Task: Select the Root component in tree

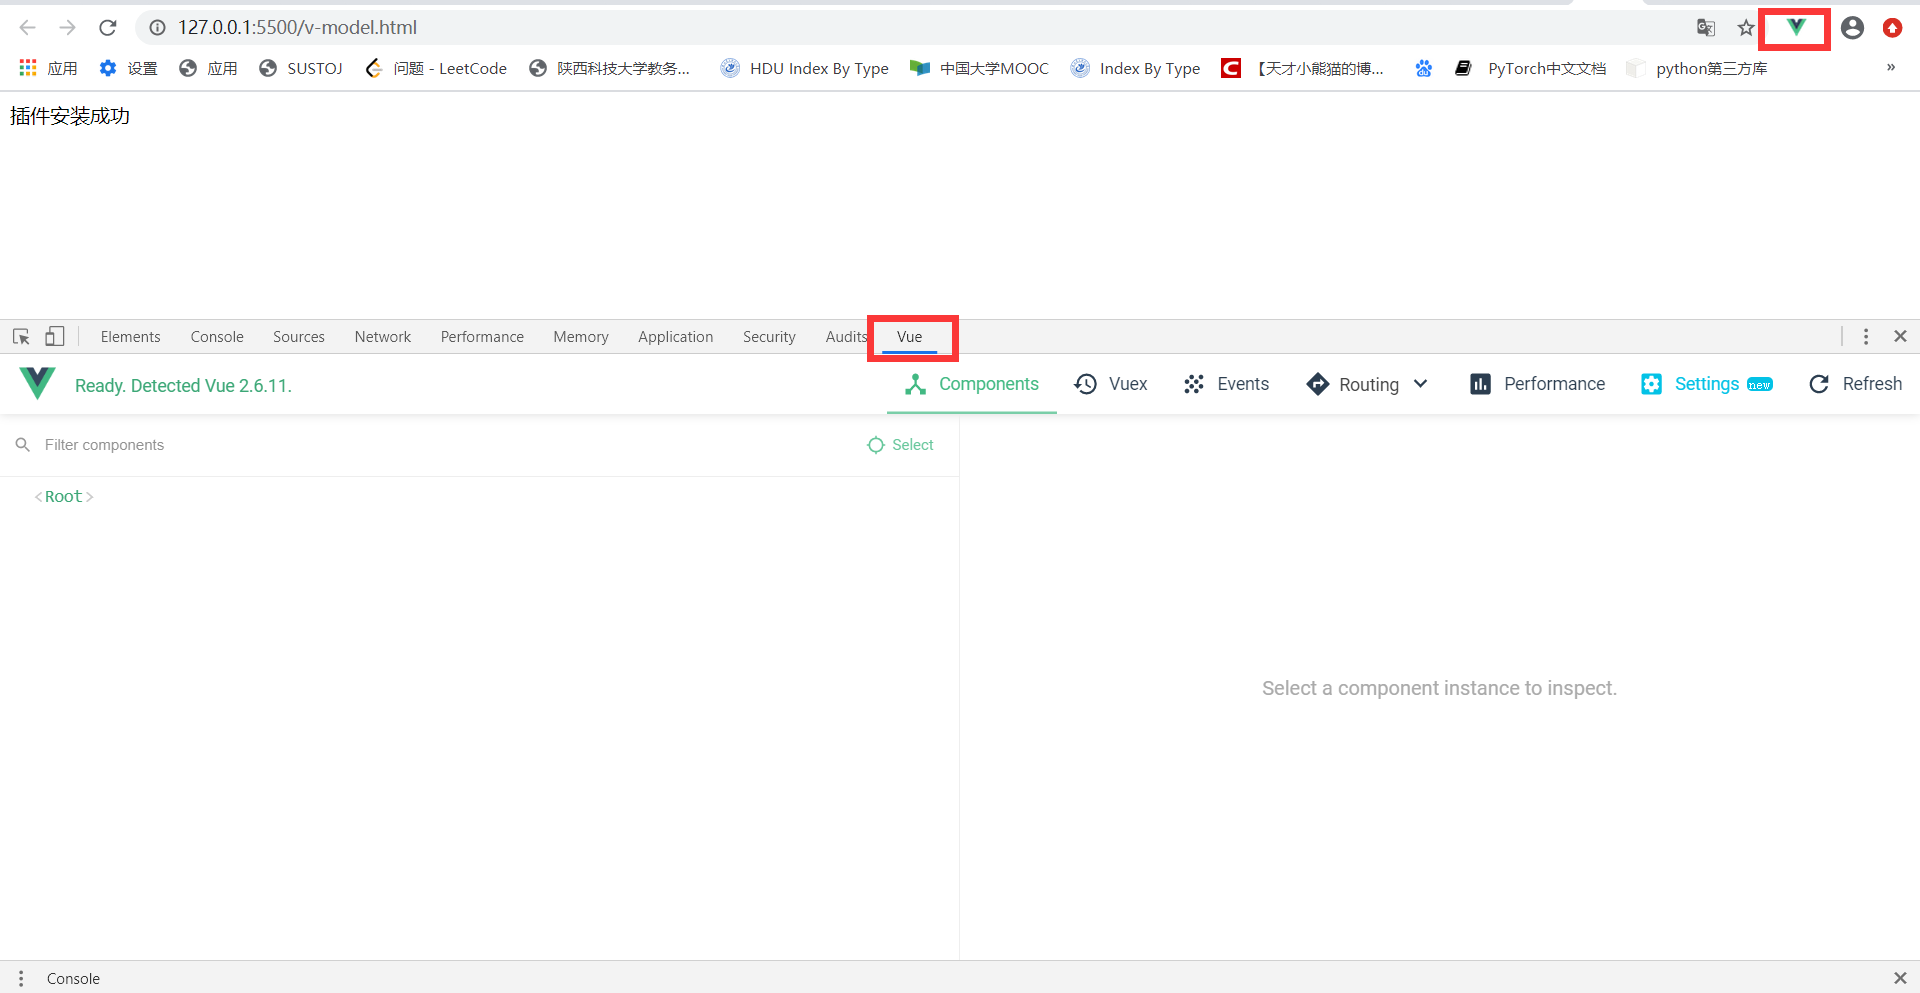Action: (64, 497)
